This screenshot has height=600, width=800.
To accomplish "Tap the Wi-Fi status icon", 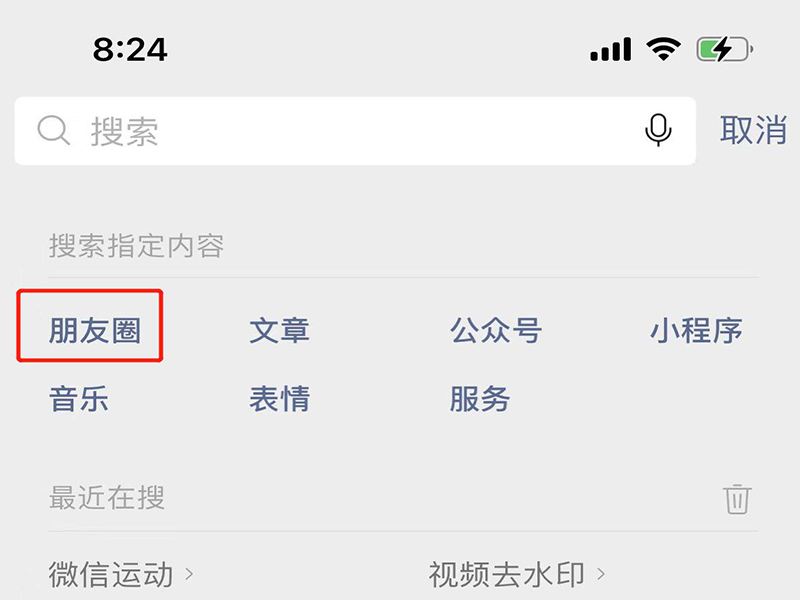I will tap(663, 49).
